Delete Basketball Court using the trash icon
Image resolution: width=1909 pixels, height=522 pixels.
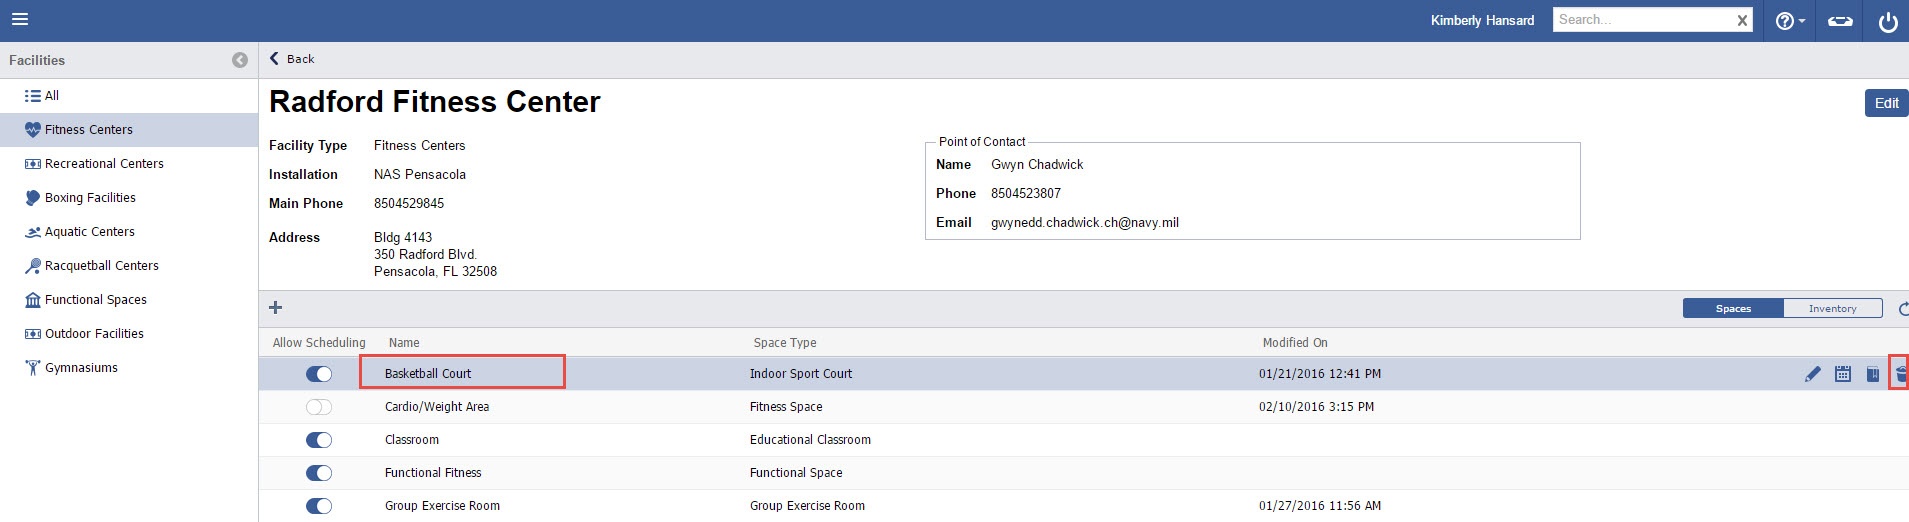click(1900, 374)
